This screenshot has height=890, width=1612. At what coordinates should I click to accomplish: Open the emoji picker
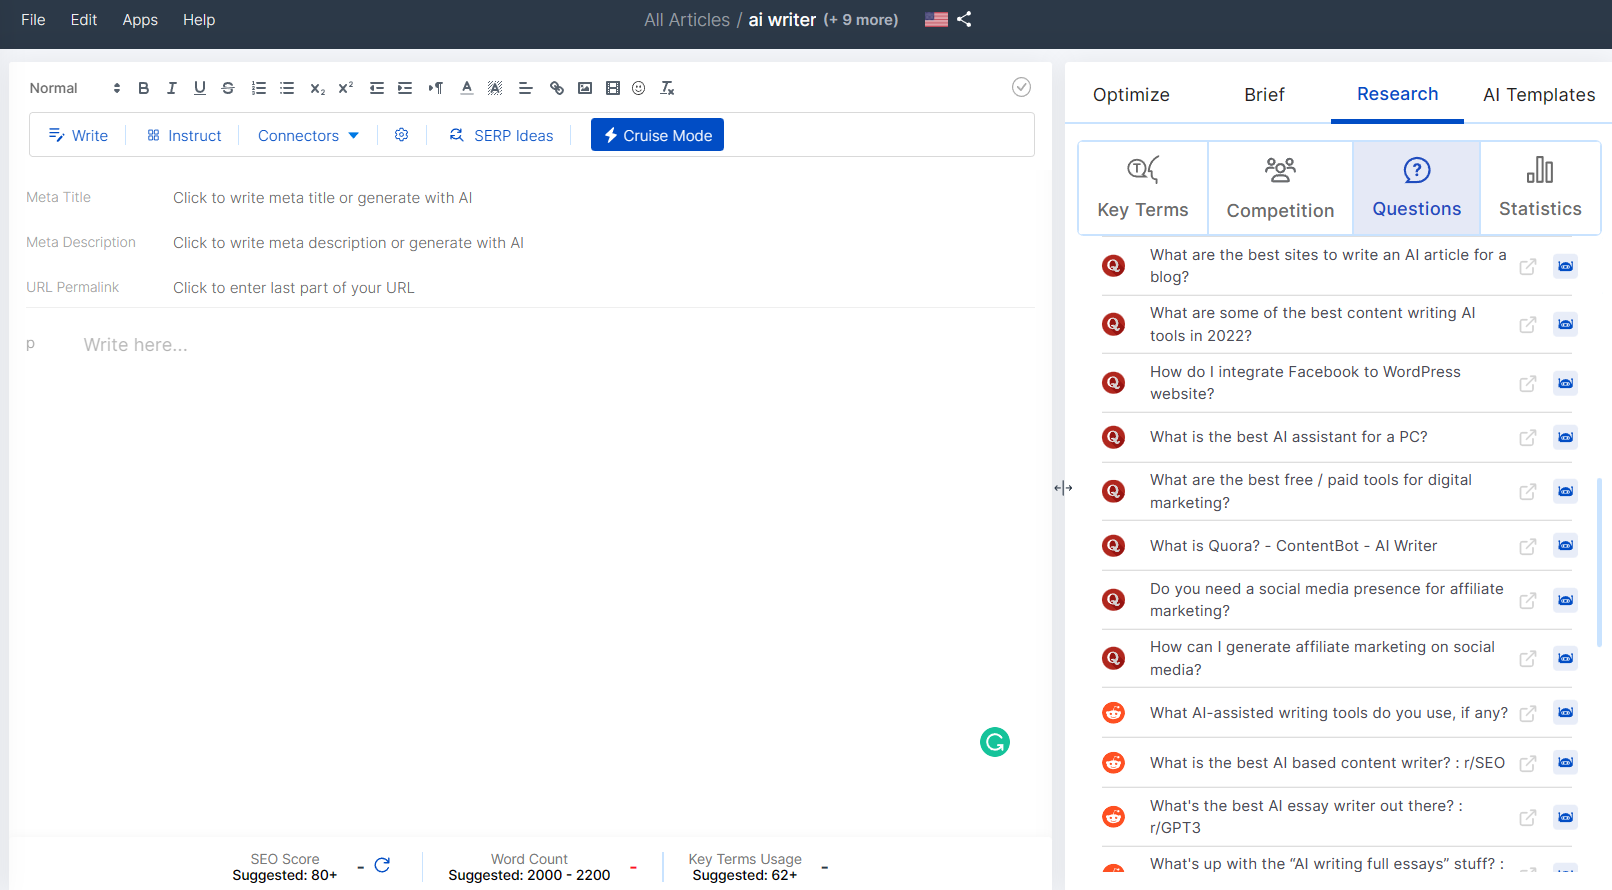(639, 88)
